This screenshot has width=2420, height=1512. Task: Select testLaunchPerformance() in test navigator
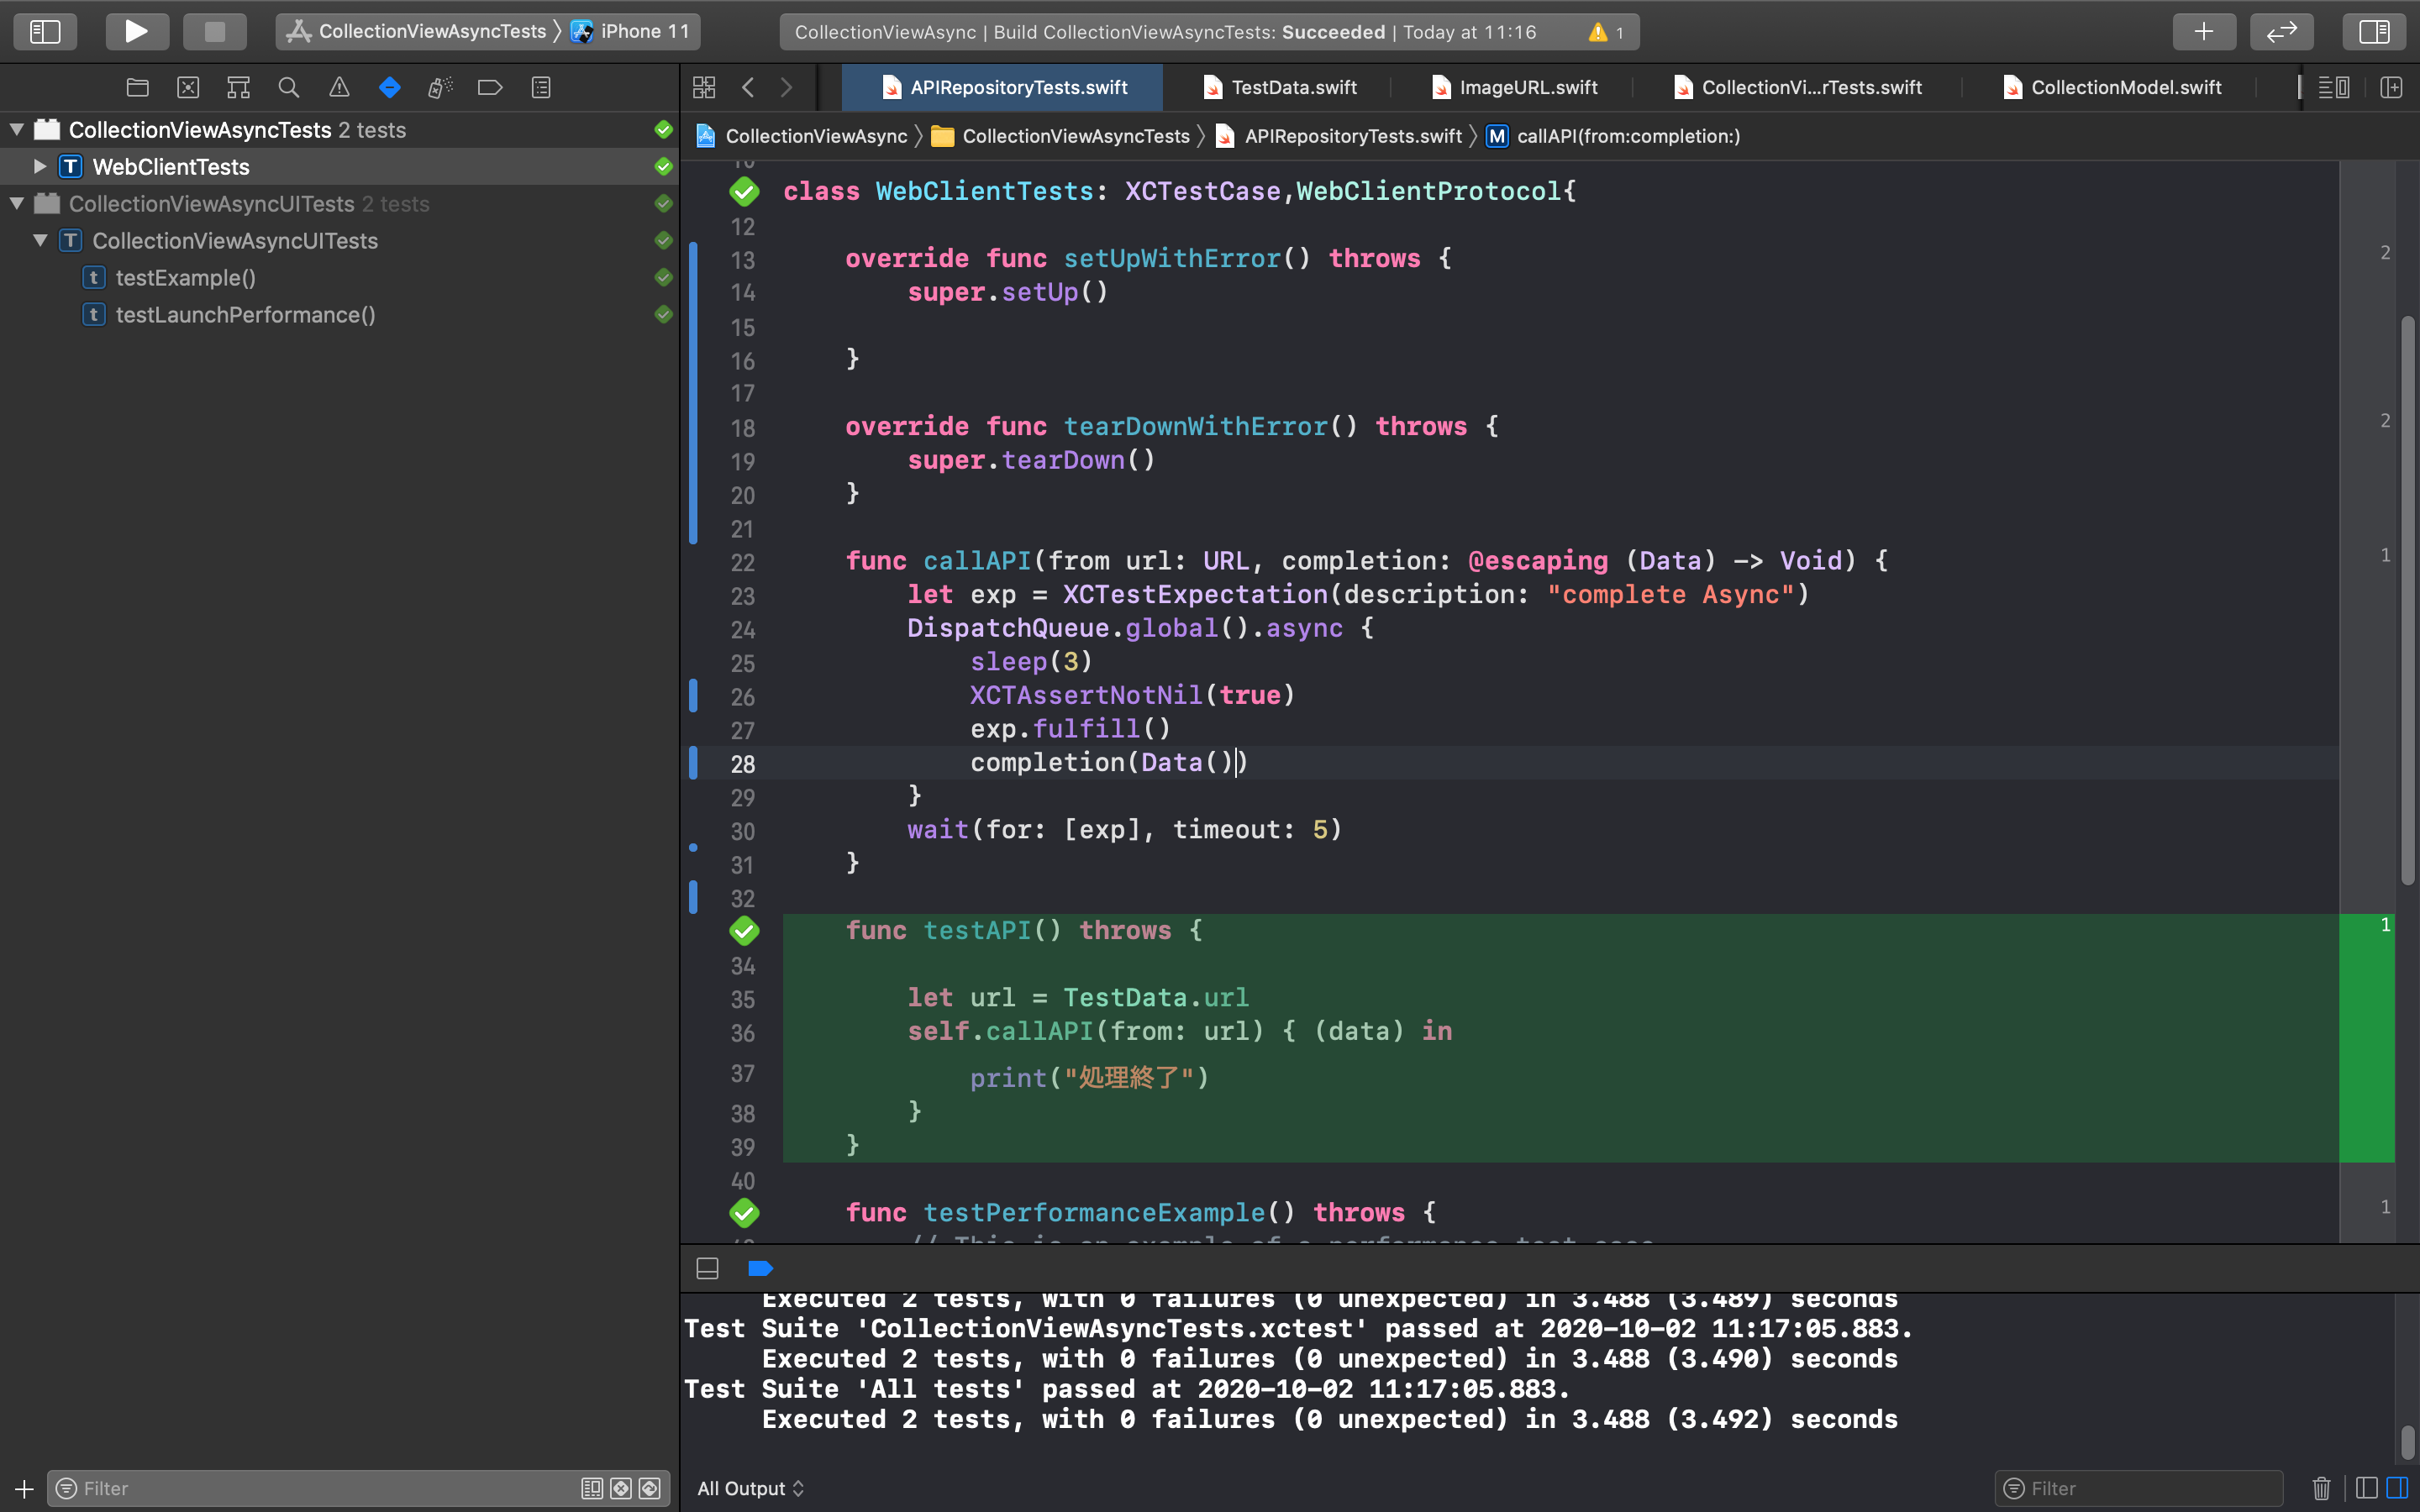pos(245,315)
